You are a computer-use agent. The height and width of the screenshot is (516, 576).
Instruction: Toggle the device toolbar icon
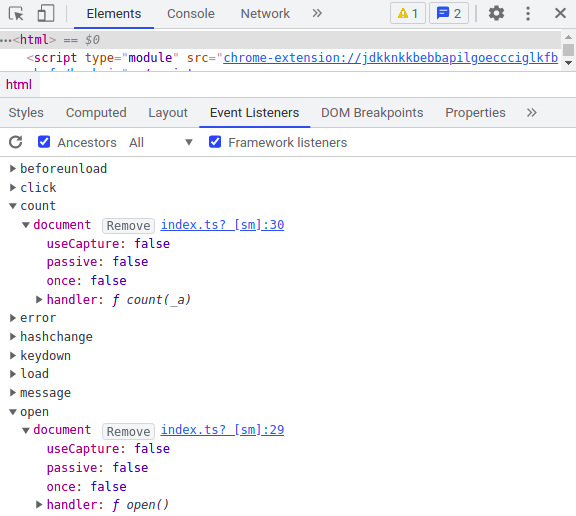46,14
